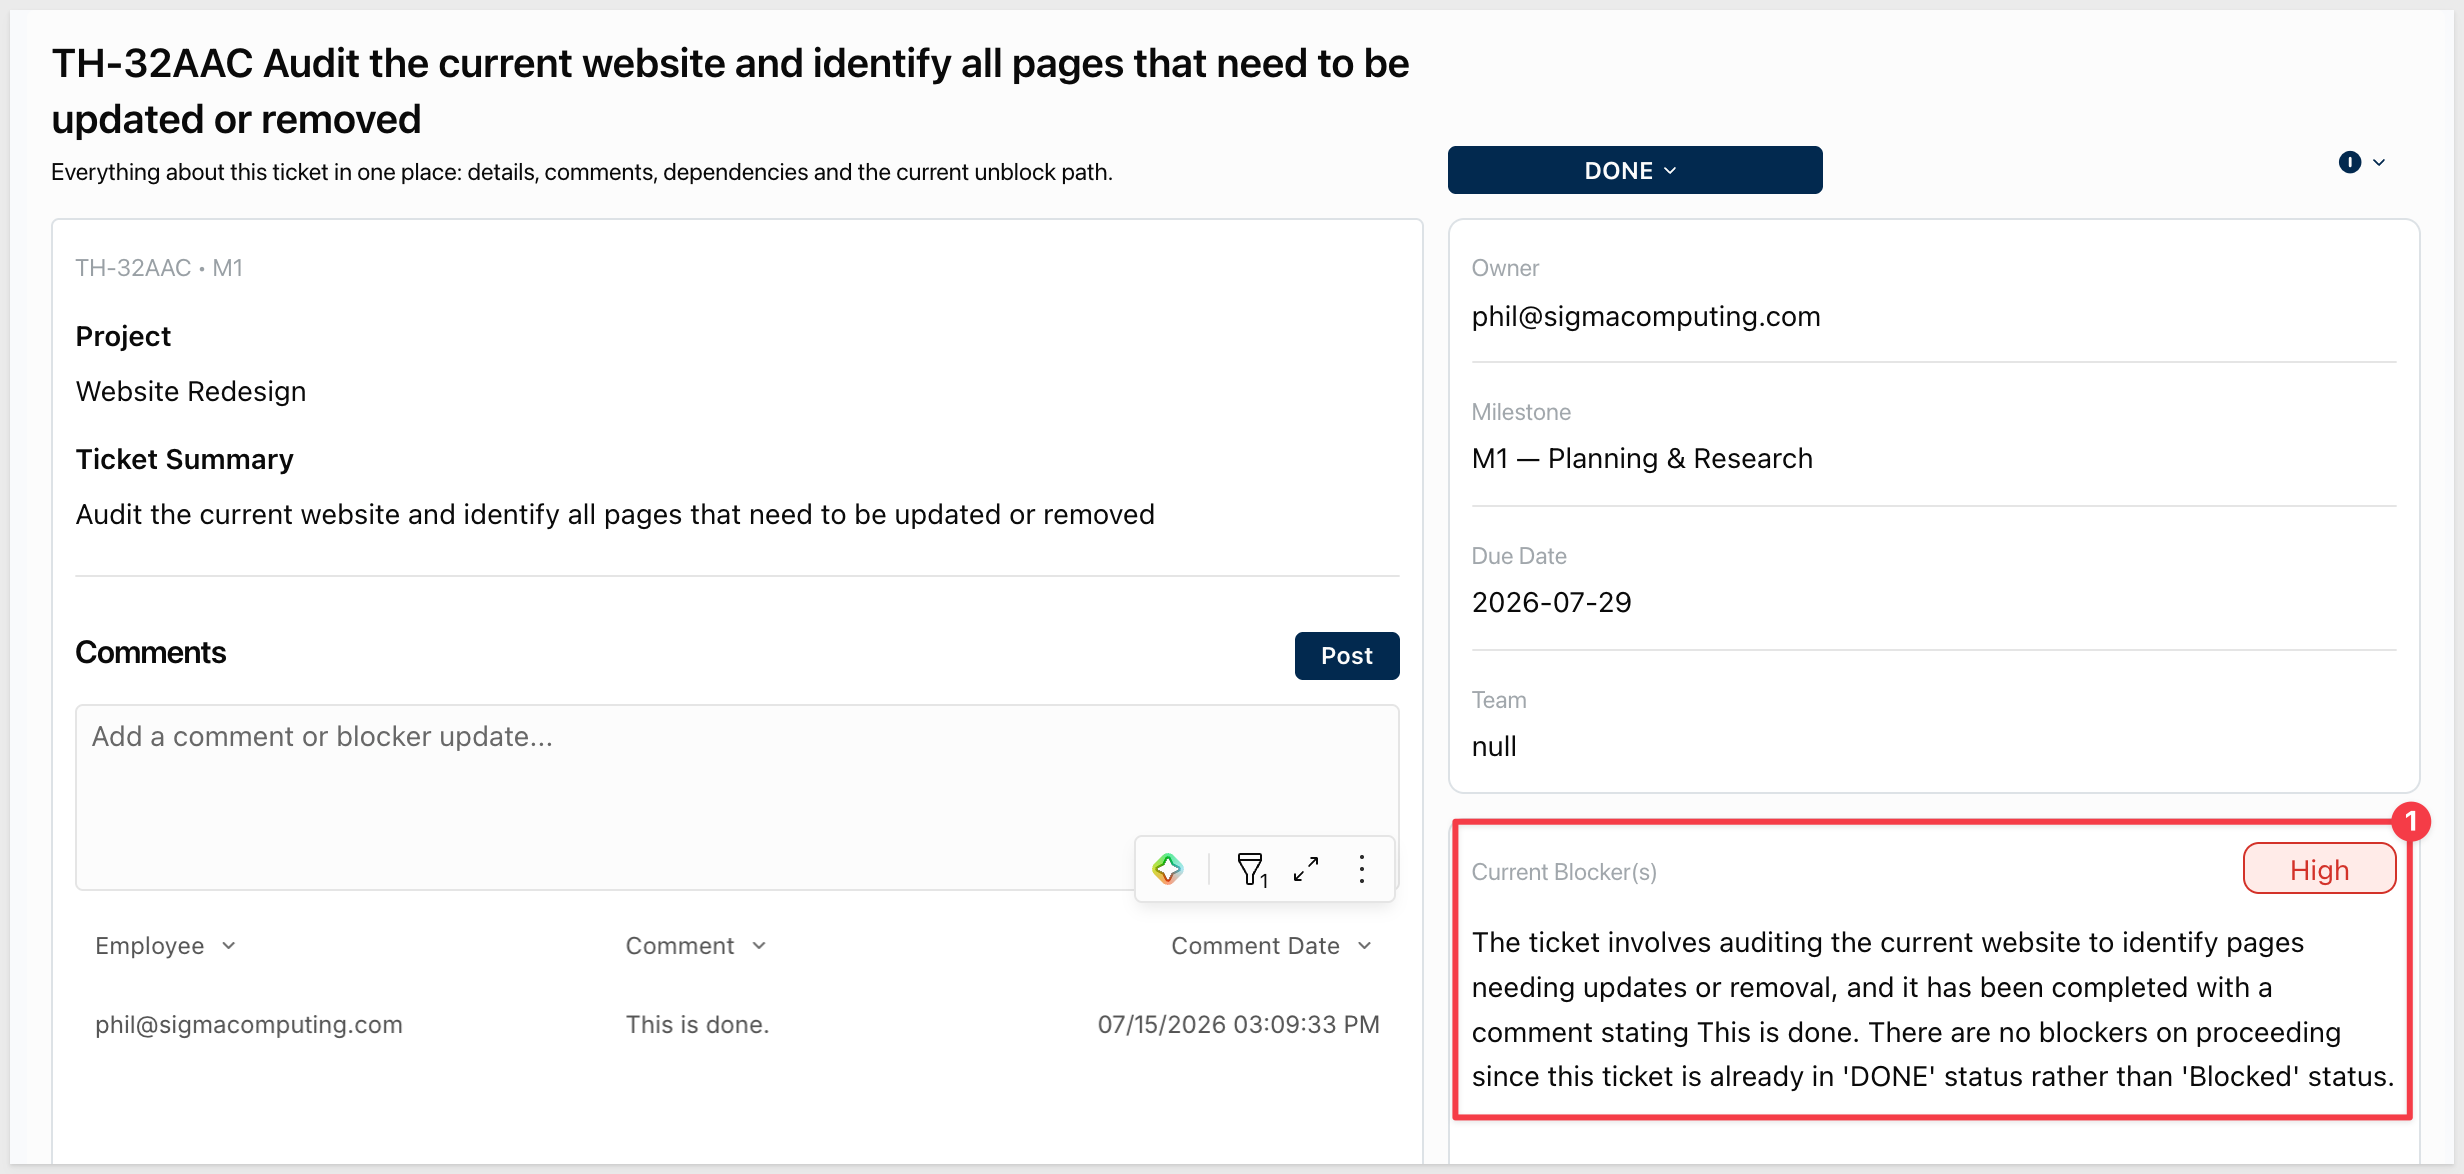Click the Owner email phil@sigmacomputing.com
The image size is (2464, 1174).
click(x=1646, y=316)
